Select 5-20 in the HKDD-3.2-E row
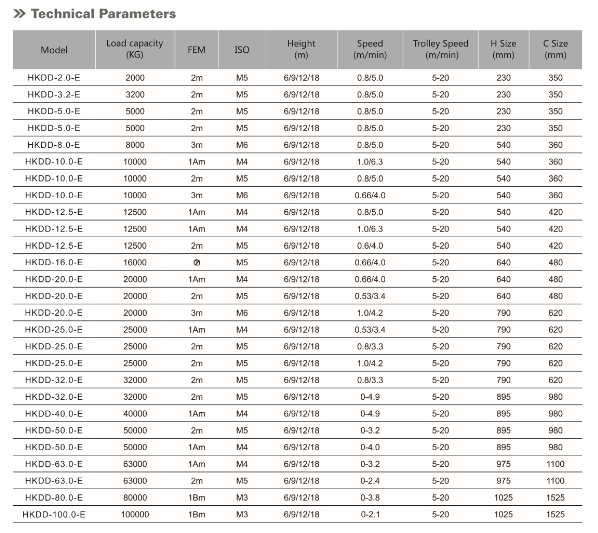The height and width of the screenshot is (533, 598). pos(440,95)
